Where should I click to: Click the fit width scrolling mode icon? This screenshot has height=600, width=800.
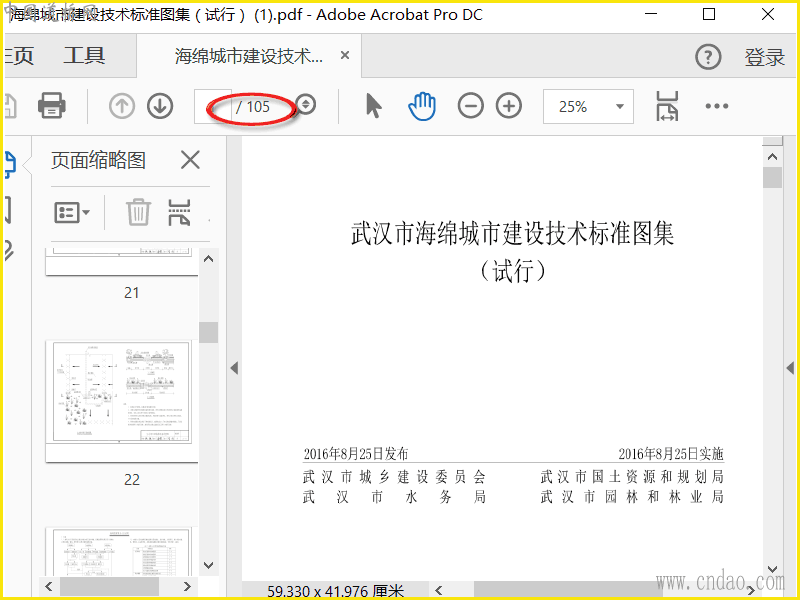666,106
